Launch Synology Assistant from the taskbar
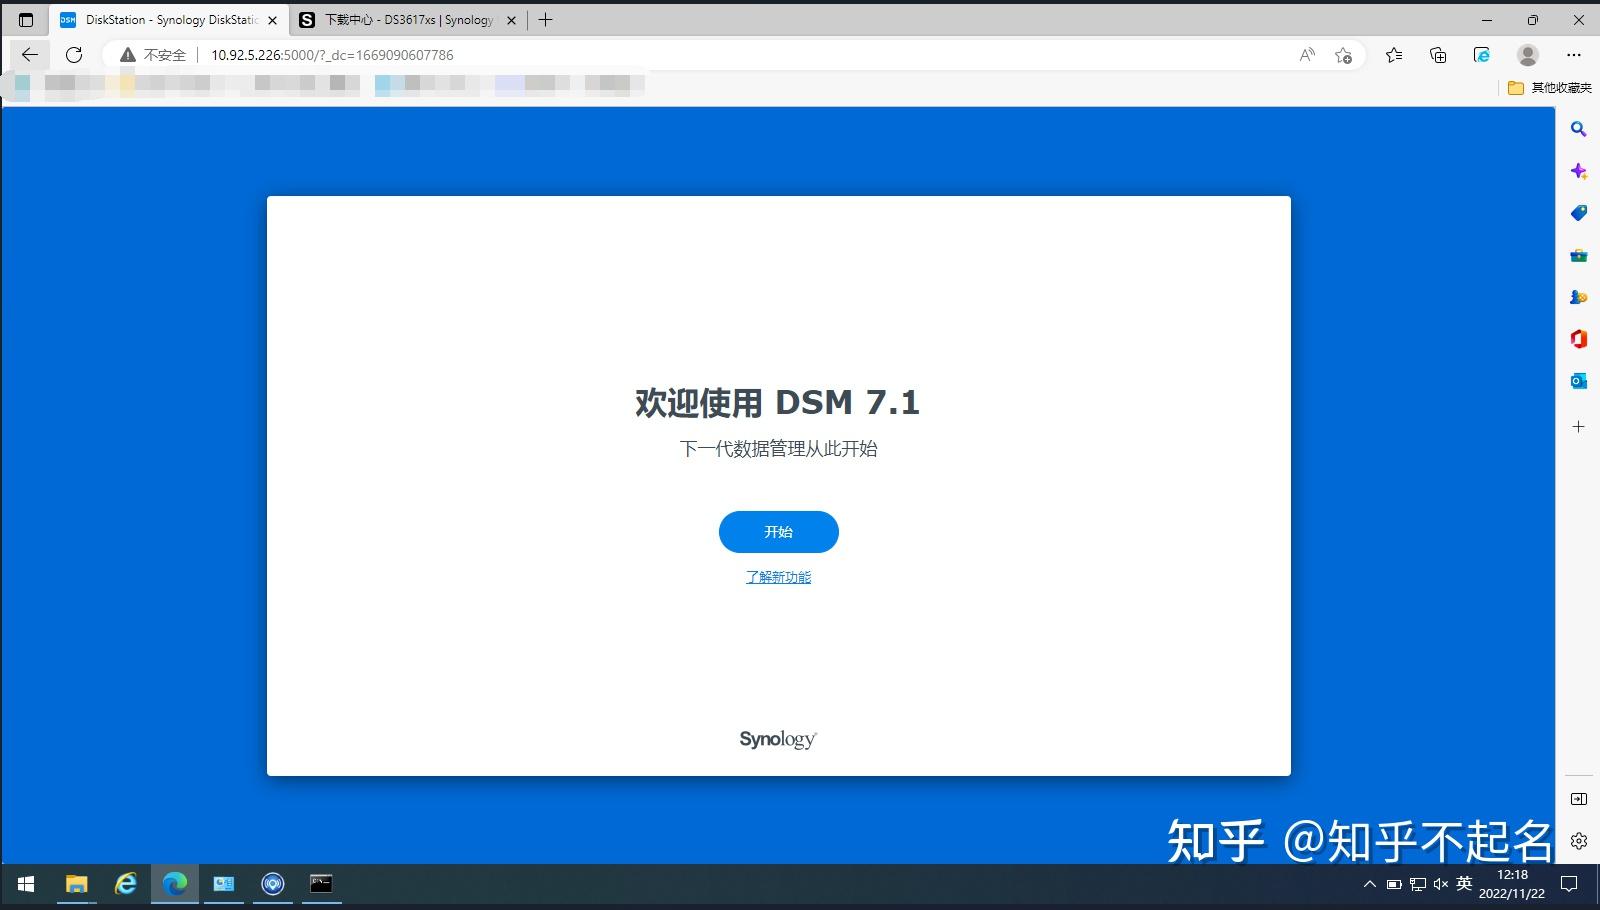The image size is (1600, 910). [272, 884]
